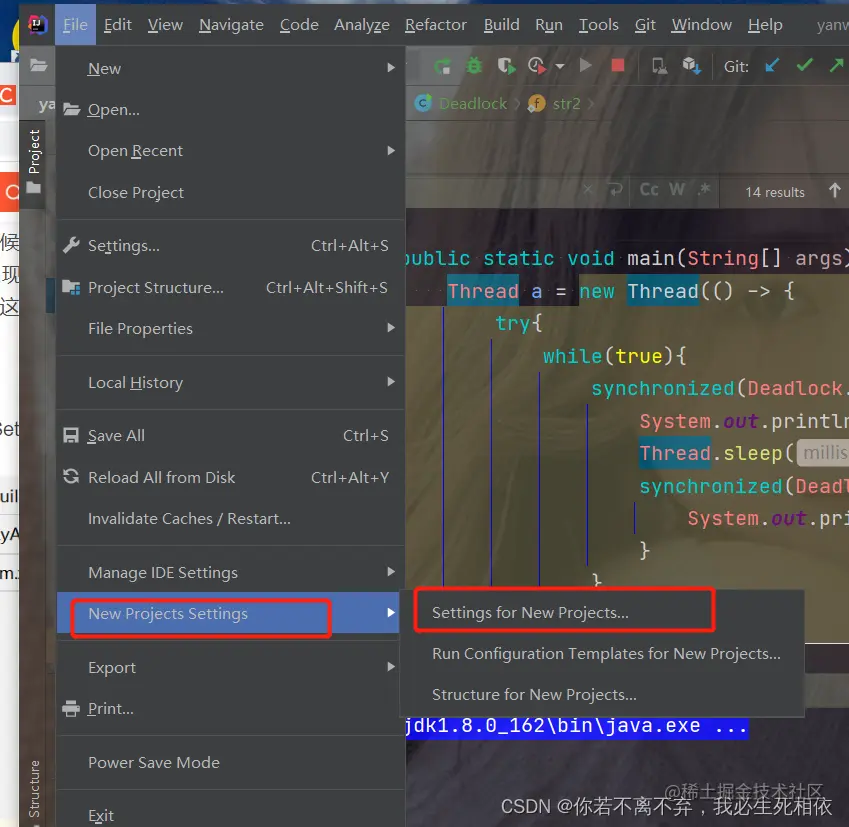The height and width of the screenshot is (827, 849).
Task: Git update project blue arrow
Action: 772,66
